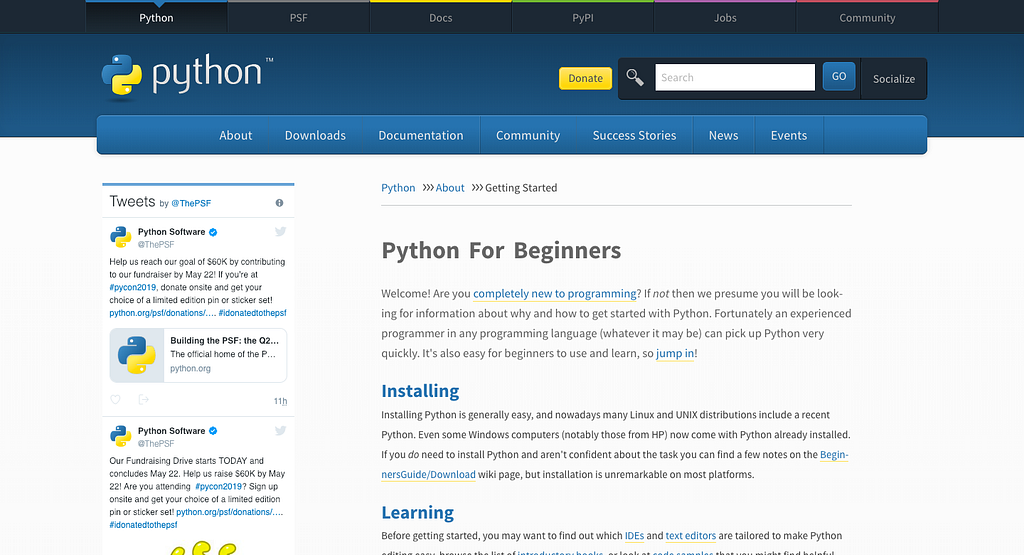Switch to the PSF top tab
This screenshot has height=555, width=1024.
(298, 18)
